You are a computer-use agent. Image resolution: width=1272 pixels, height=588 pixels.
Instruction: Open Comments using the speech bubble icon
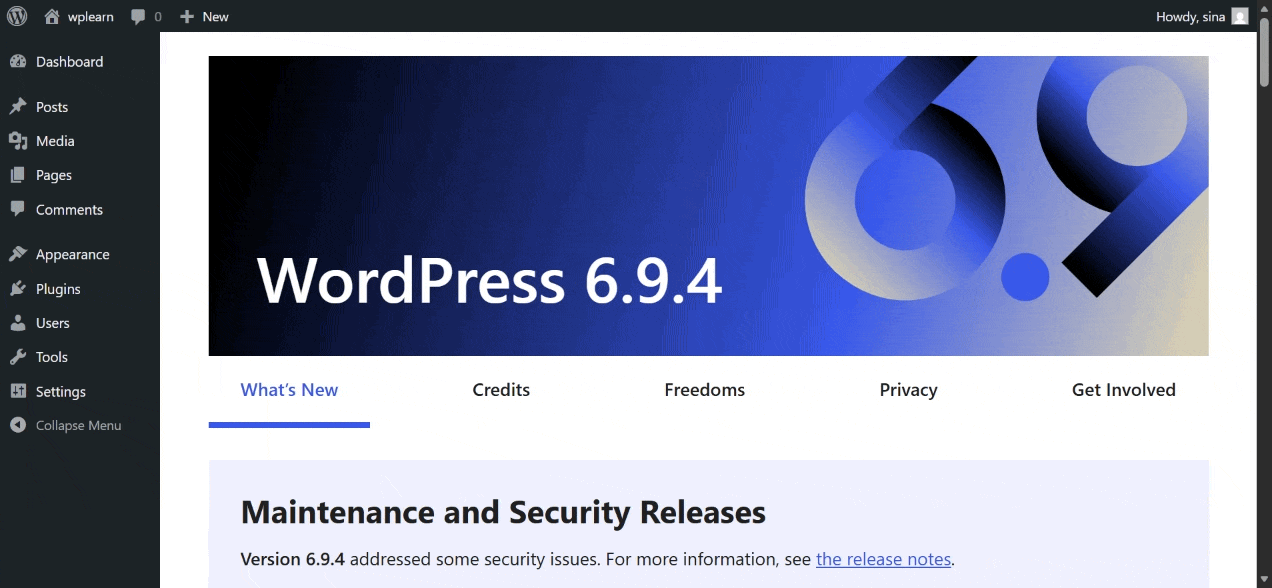(x=17, y=209)
